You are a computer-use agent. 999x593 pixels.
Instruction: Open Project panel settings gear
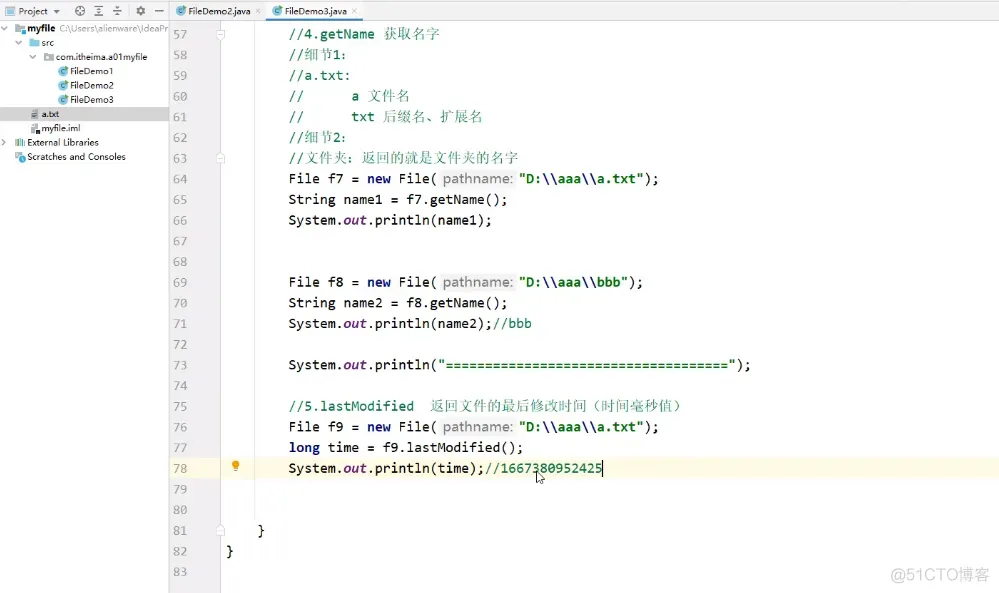(x=141, y=11)
